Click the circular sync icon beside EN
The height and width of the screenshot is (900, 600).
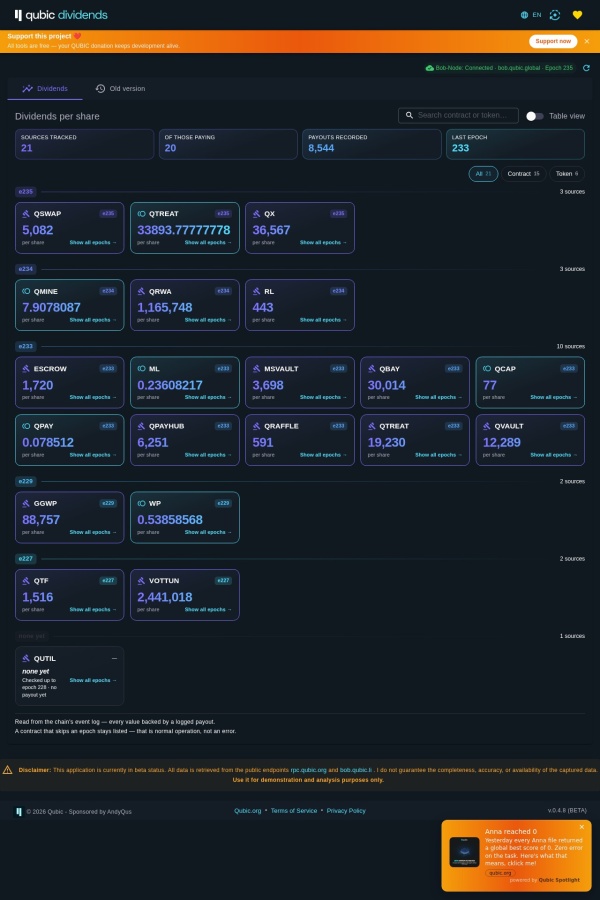click(x=555, y=15)
